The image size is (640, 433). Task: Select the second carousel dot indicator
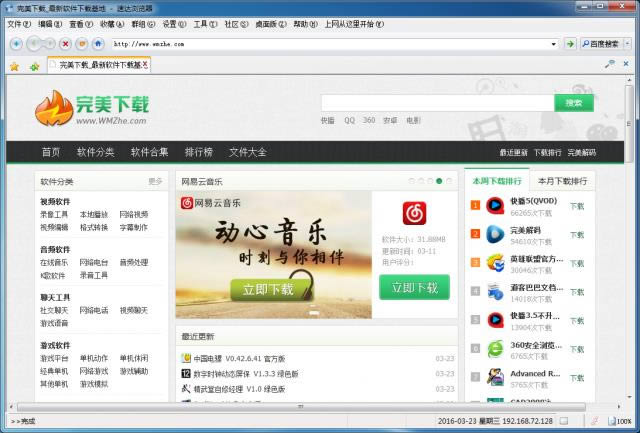click(421, 181)
